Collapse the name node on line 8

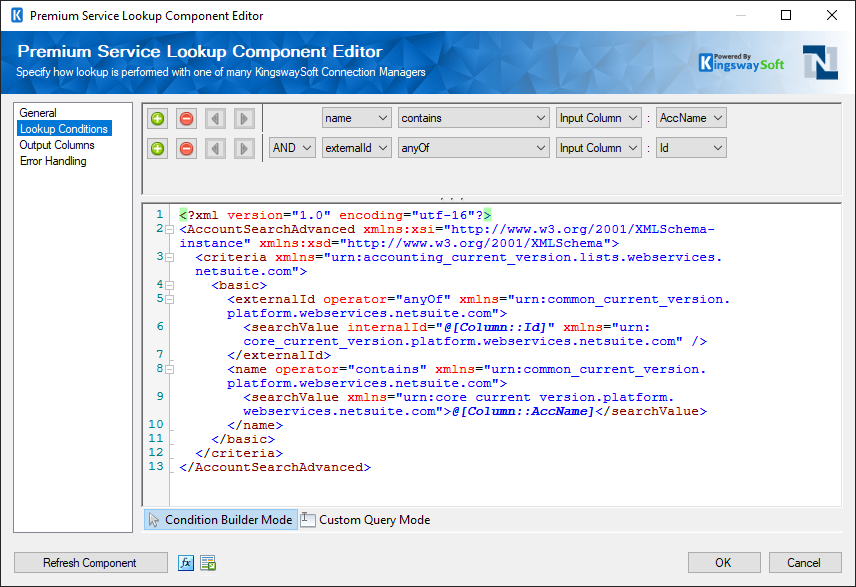pos(170,369)
